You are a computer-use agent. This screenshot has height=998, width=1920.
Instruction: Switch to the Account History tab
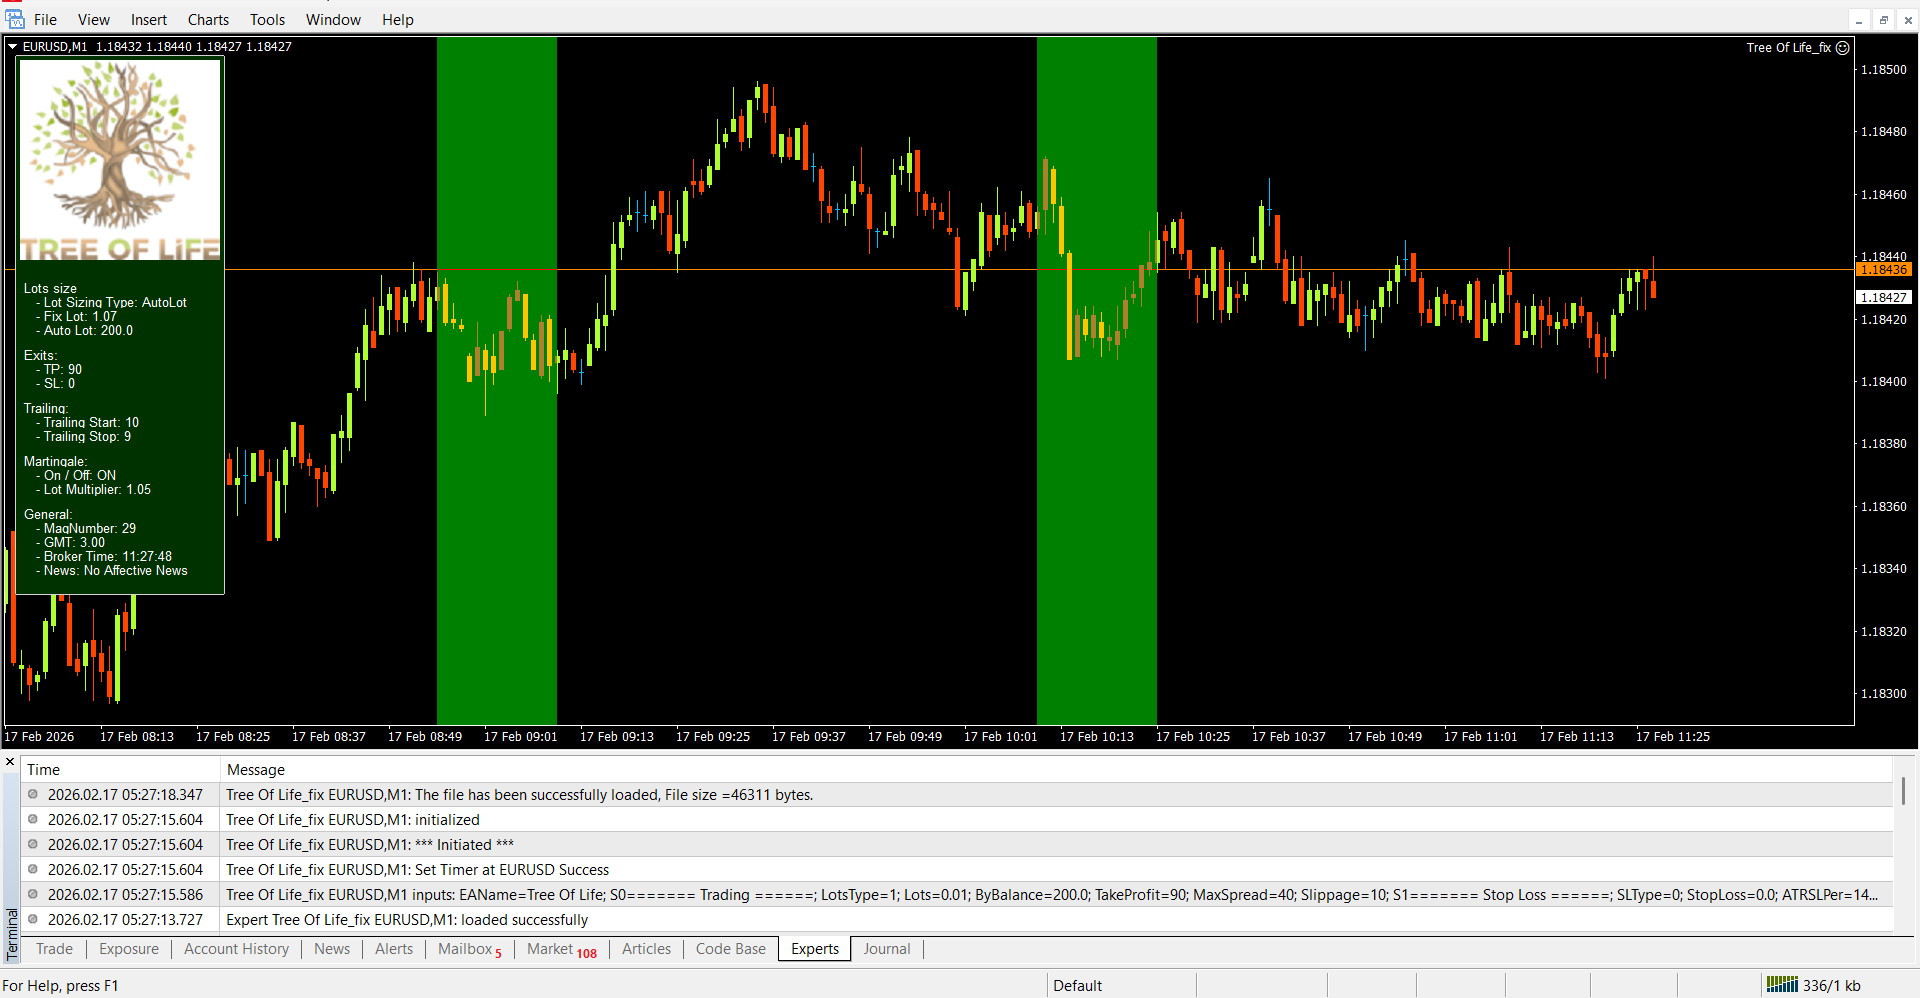pyautogui.click(x=236, y=949)
